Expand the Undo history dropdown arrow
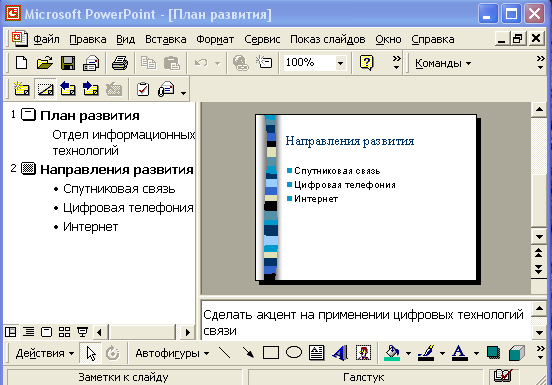The height and width of the screenshot is (385, 552). point(218,63)
